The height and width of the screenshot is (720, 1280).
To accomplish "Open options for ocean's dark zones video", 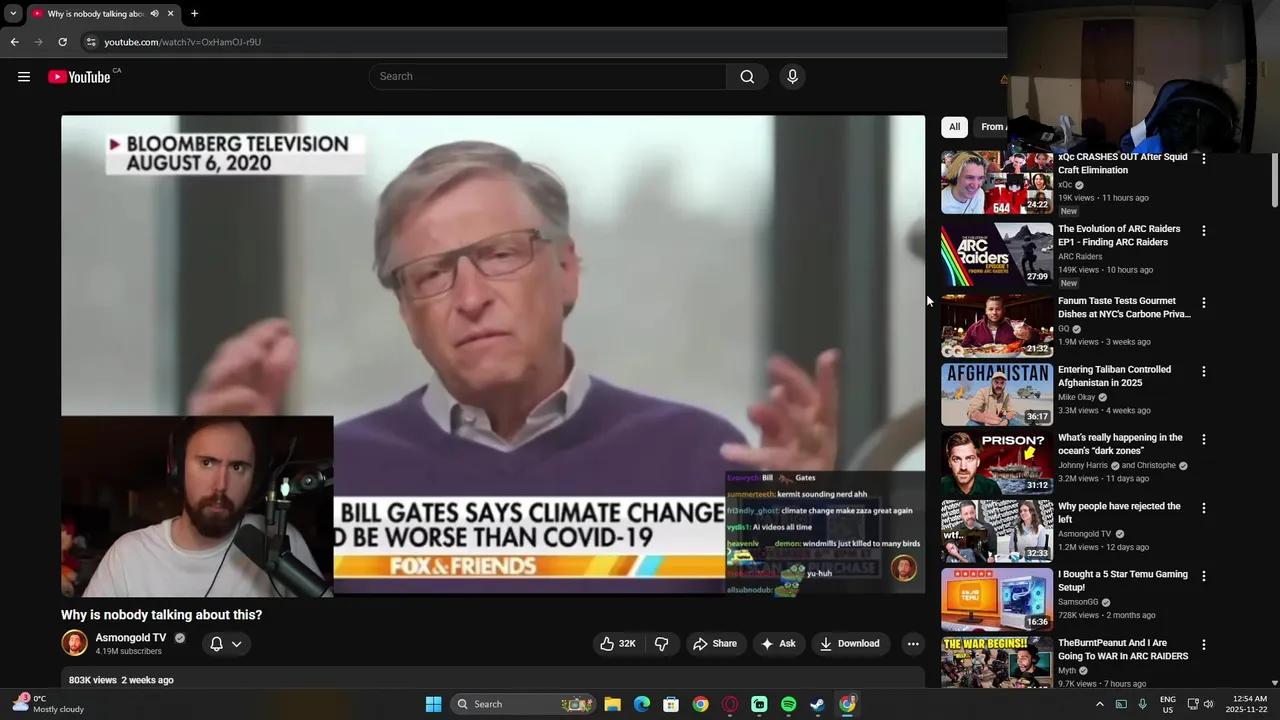I will point(1204,440).
